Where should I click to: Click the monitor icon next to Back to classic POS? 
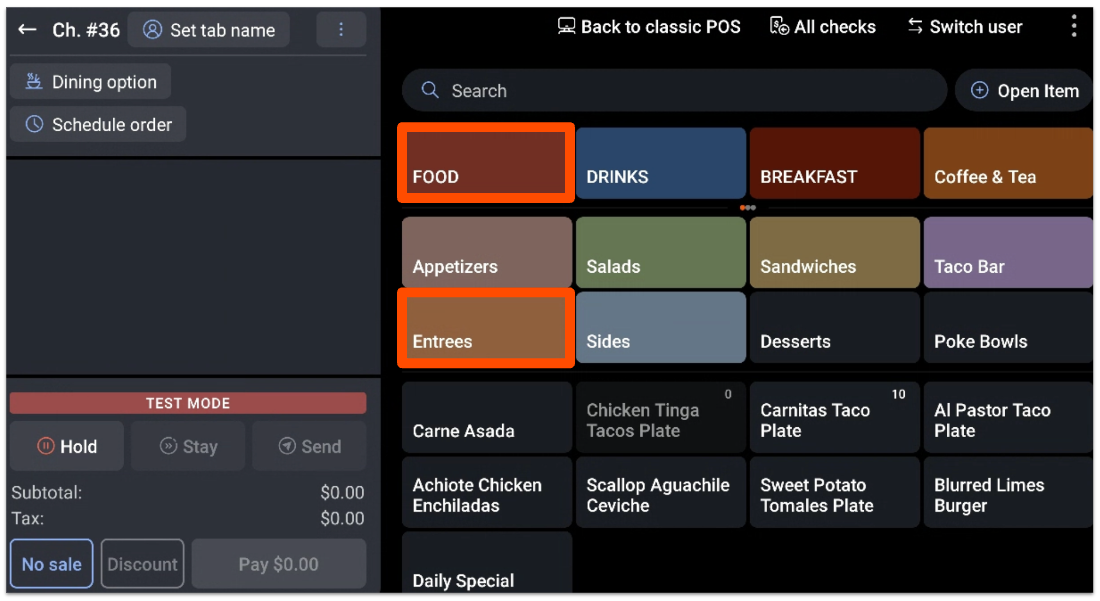pyautogui.click(x=565, y=26)
